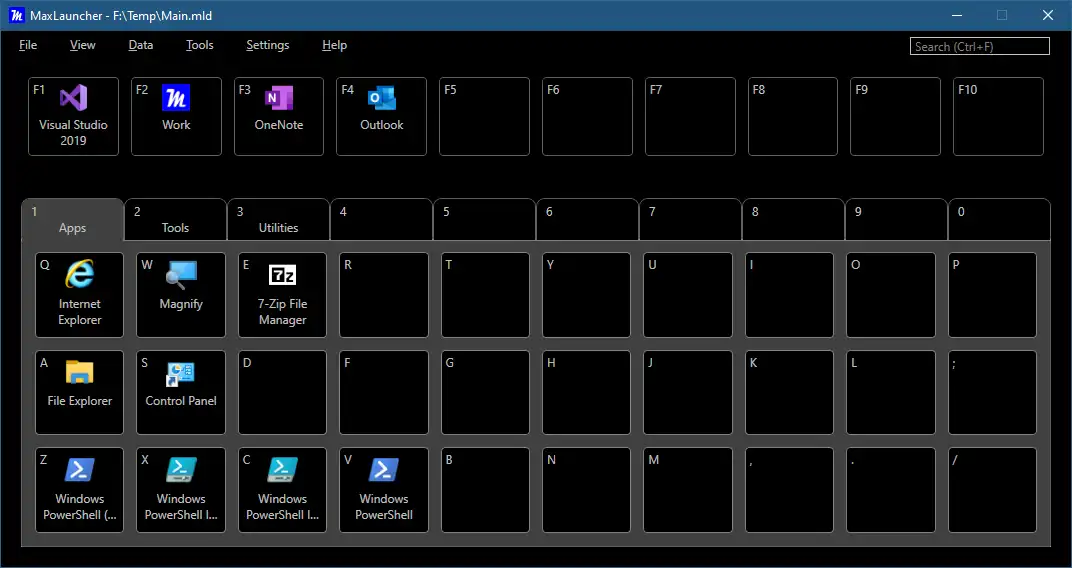Image resolution: width=1072 pixels, height=568 pixels.
Task: Open the Help menu
Action: pyautogui.click(x=334, y=45)
